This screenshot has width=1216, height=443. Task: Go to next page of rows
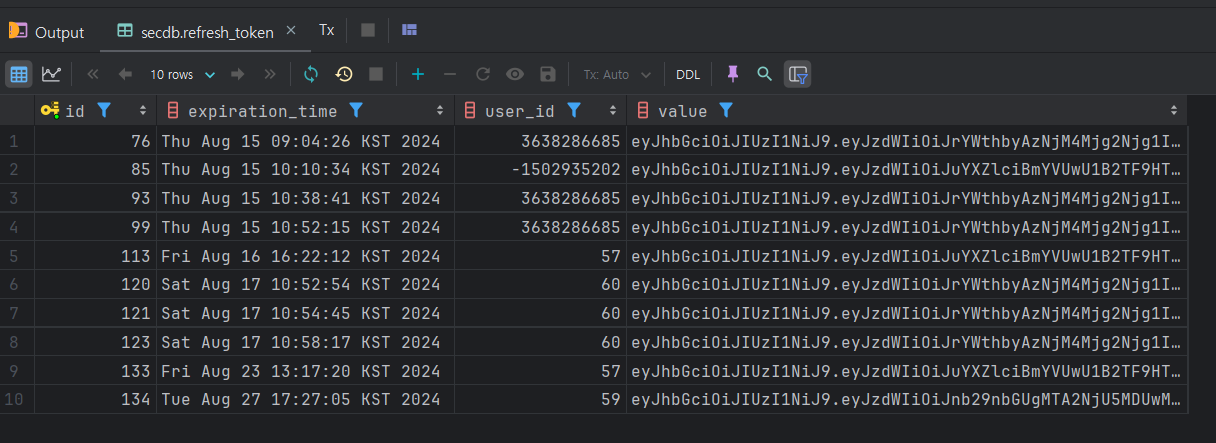click(x=238, y=74)
